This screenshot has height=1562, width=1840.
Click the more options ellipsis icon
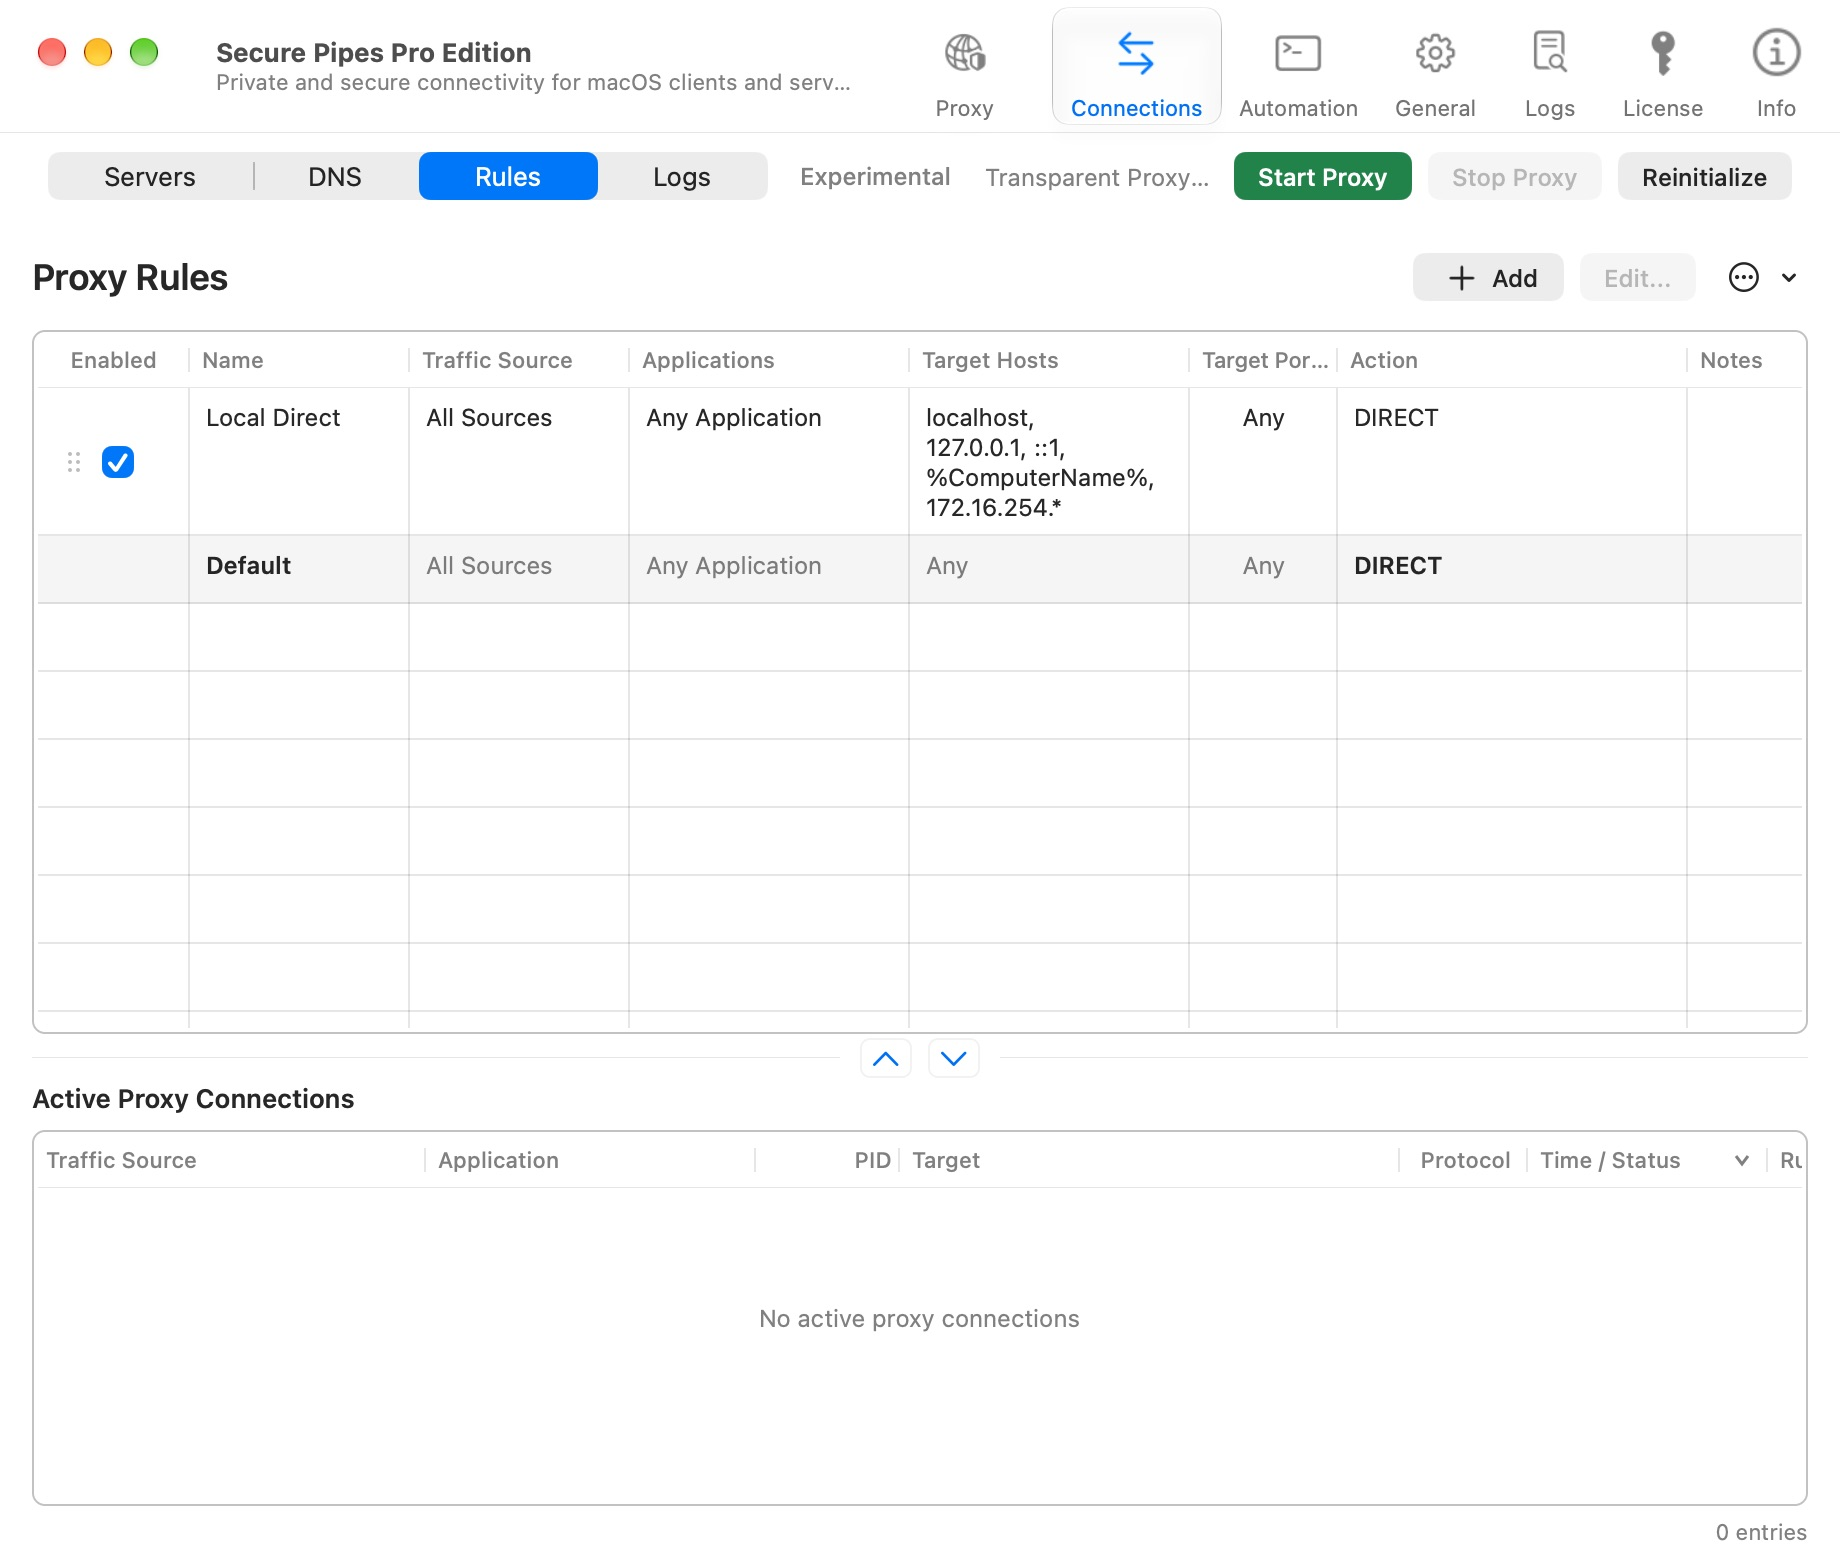1743,277
